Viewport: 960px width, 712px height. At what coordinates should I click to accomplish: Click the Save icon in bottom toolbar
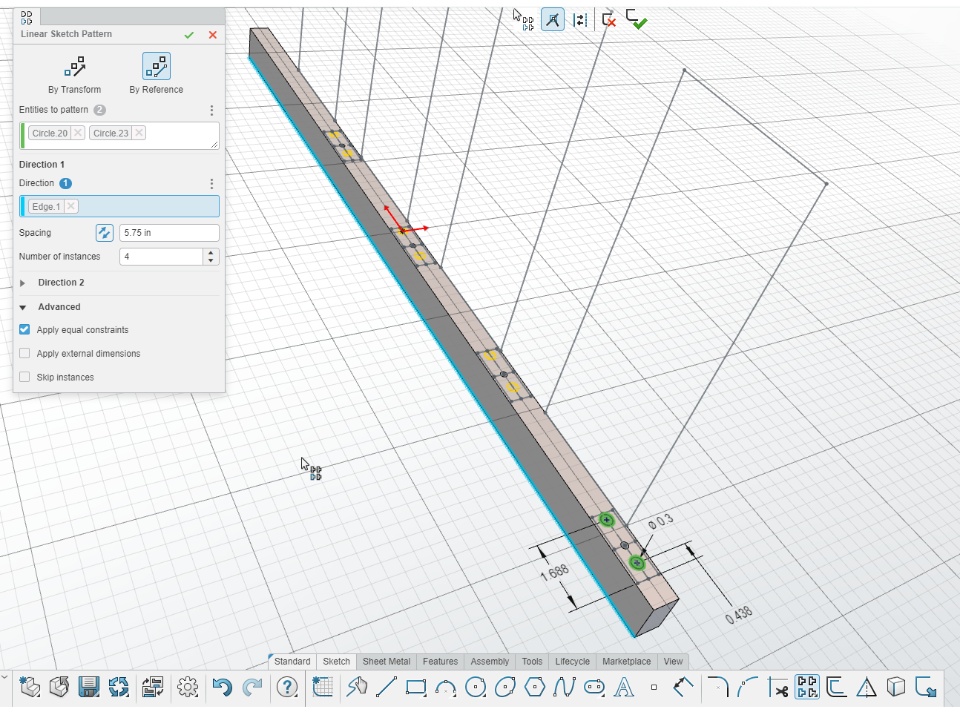coord(89,687)
